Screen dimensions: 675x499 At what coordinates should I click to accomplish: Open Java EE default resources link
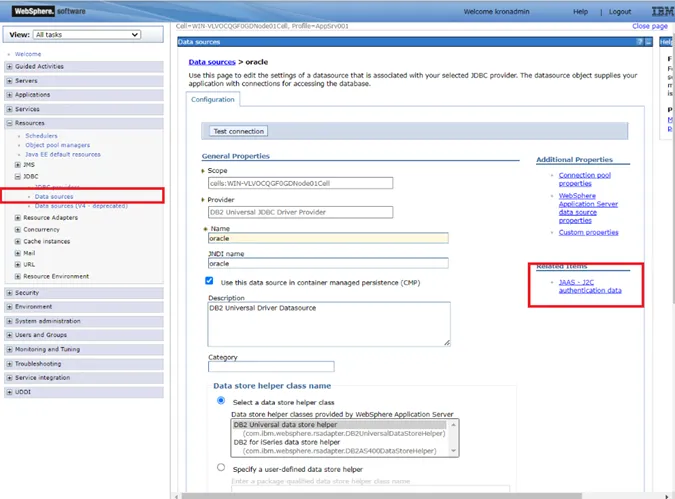point(63,155)
